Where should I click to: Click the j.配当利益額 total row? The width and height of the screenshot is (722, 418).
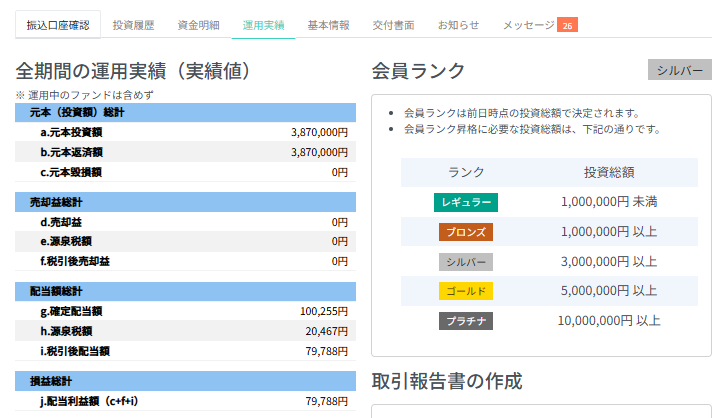(x=186, y=401)
